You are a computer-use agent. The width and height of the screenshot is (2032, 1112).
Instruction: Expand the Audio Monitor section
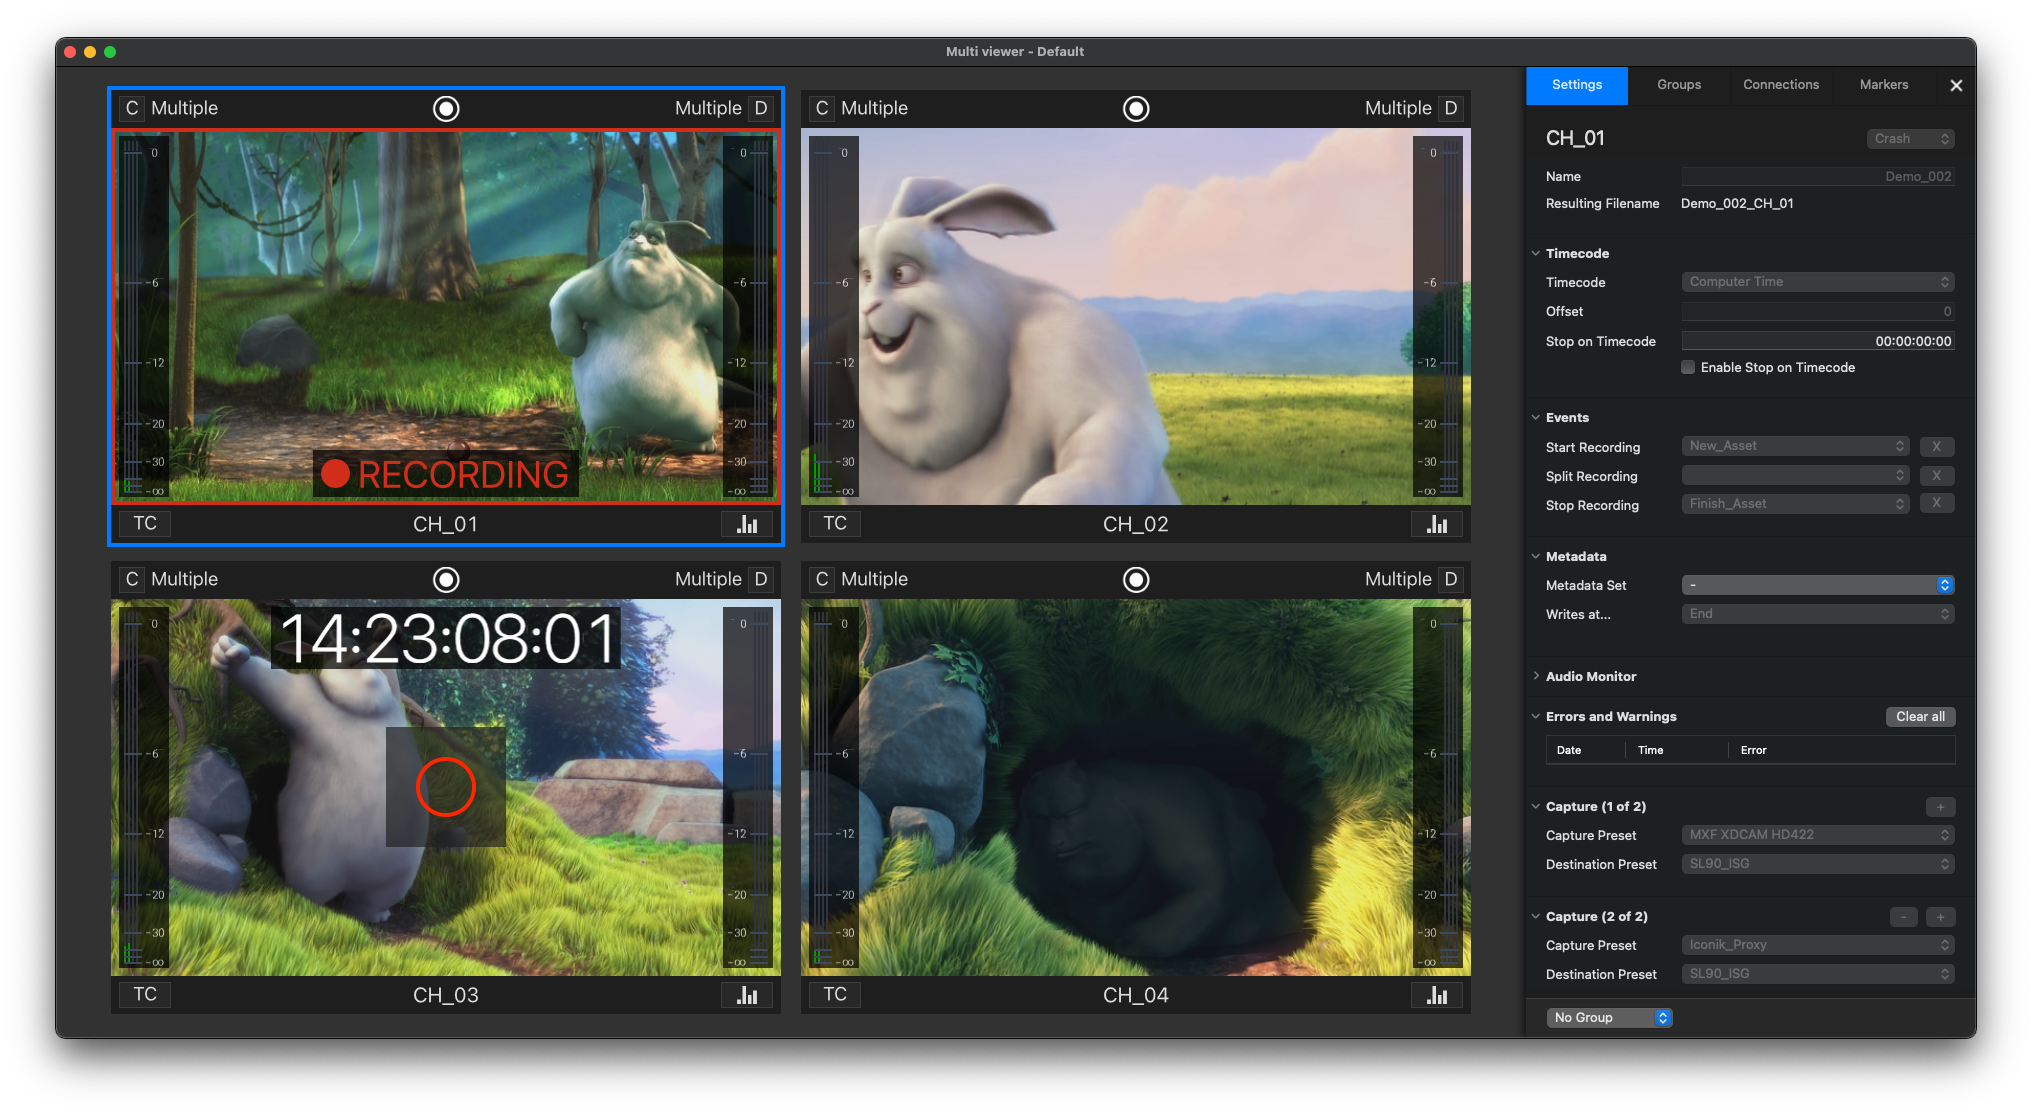(x=1536, y=676)
